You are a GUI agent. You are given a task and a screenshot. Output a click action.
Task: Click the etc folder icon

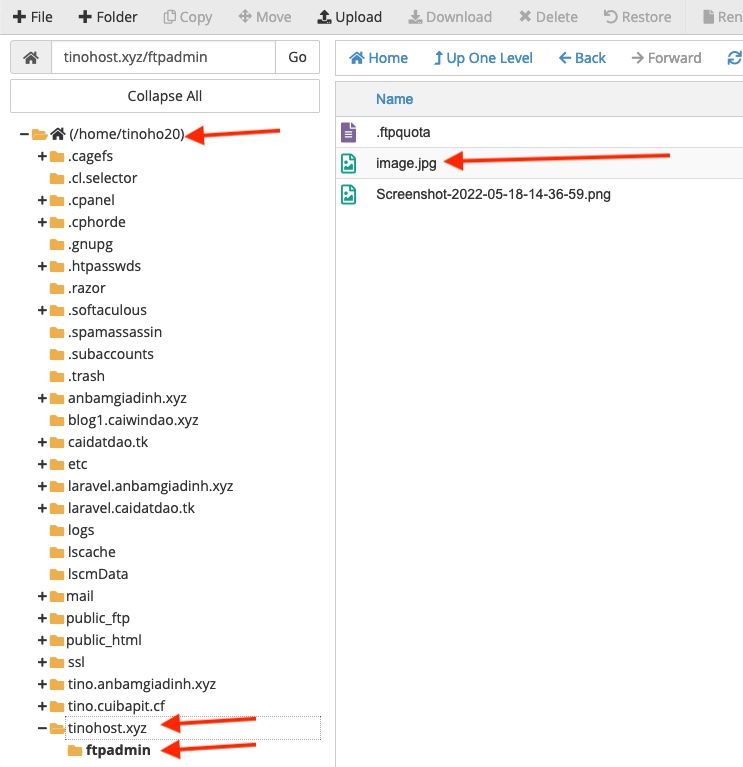[57, 465]
